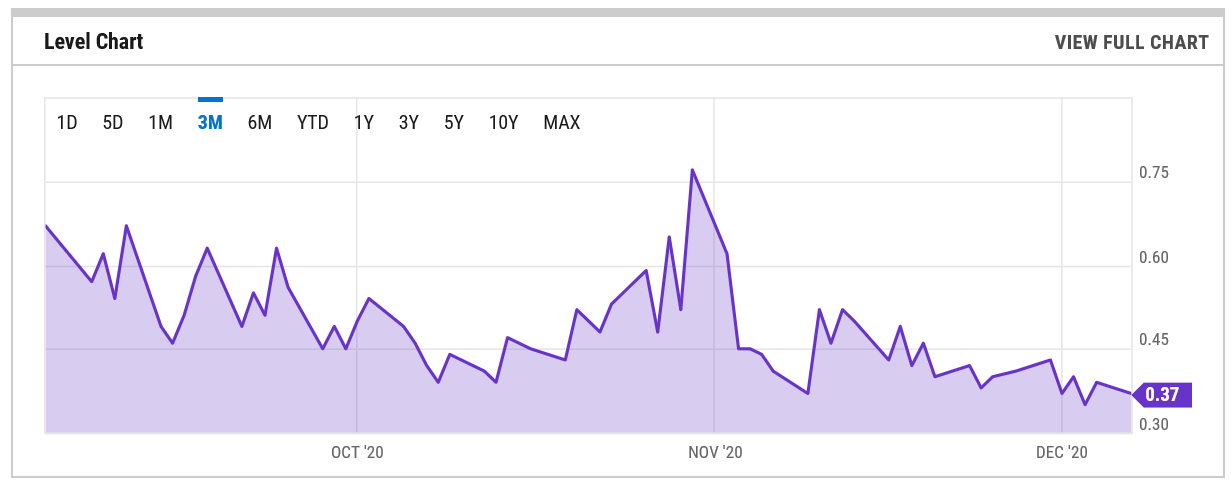Select the active 3M range
The image size is (1232, 487).
(x=210, y=123)
